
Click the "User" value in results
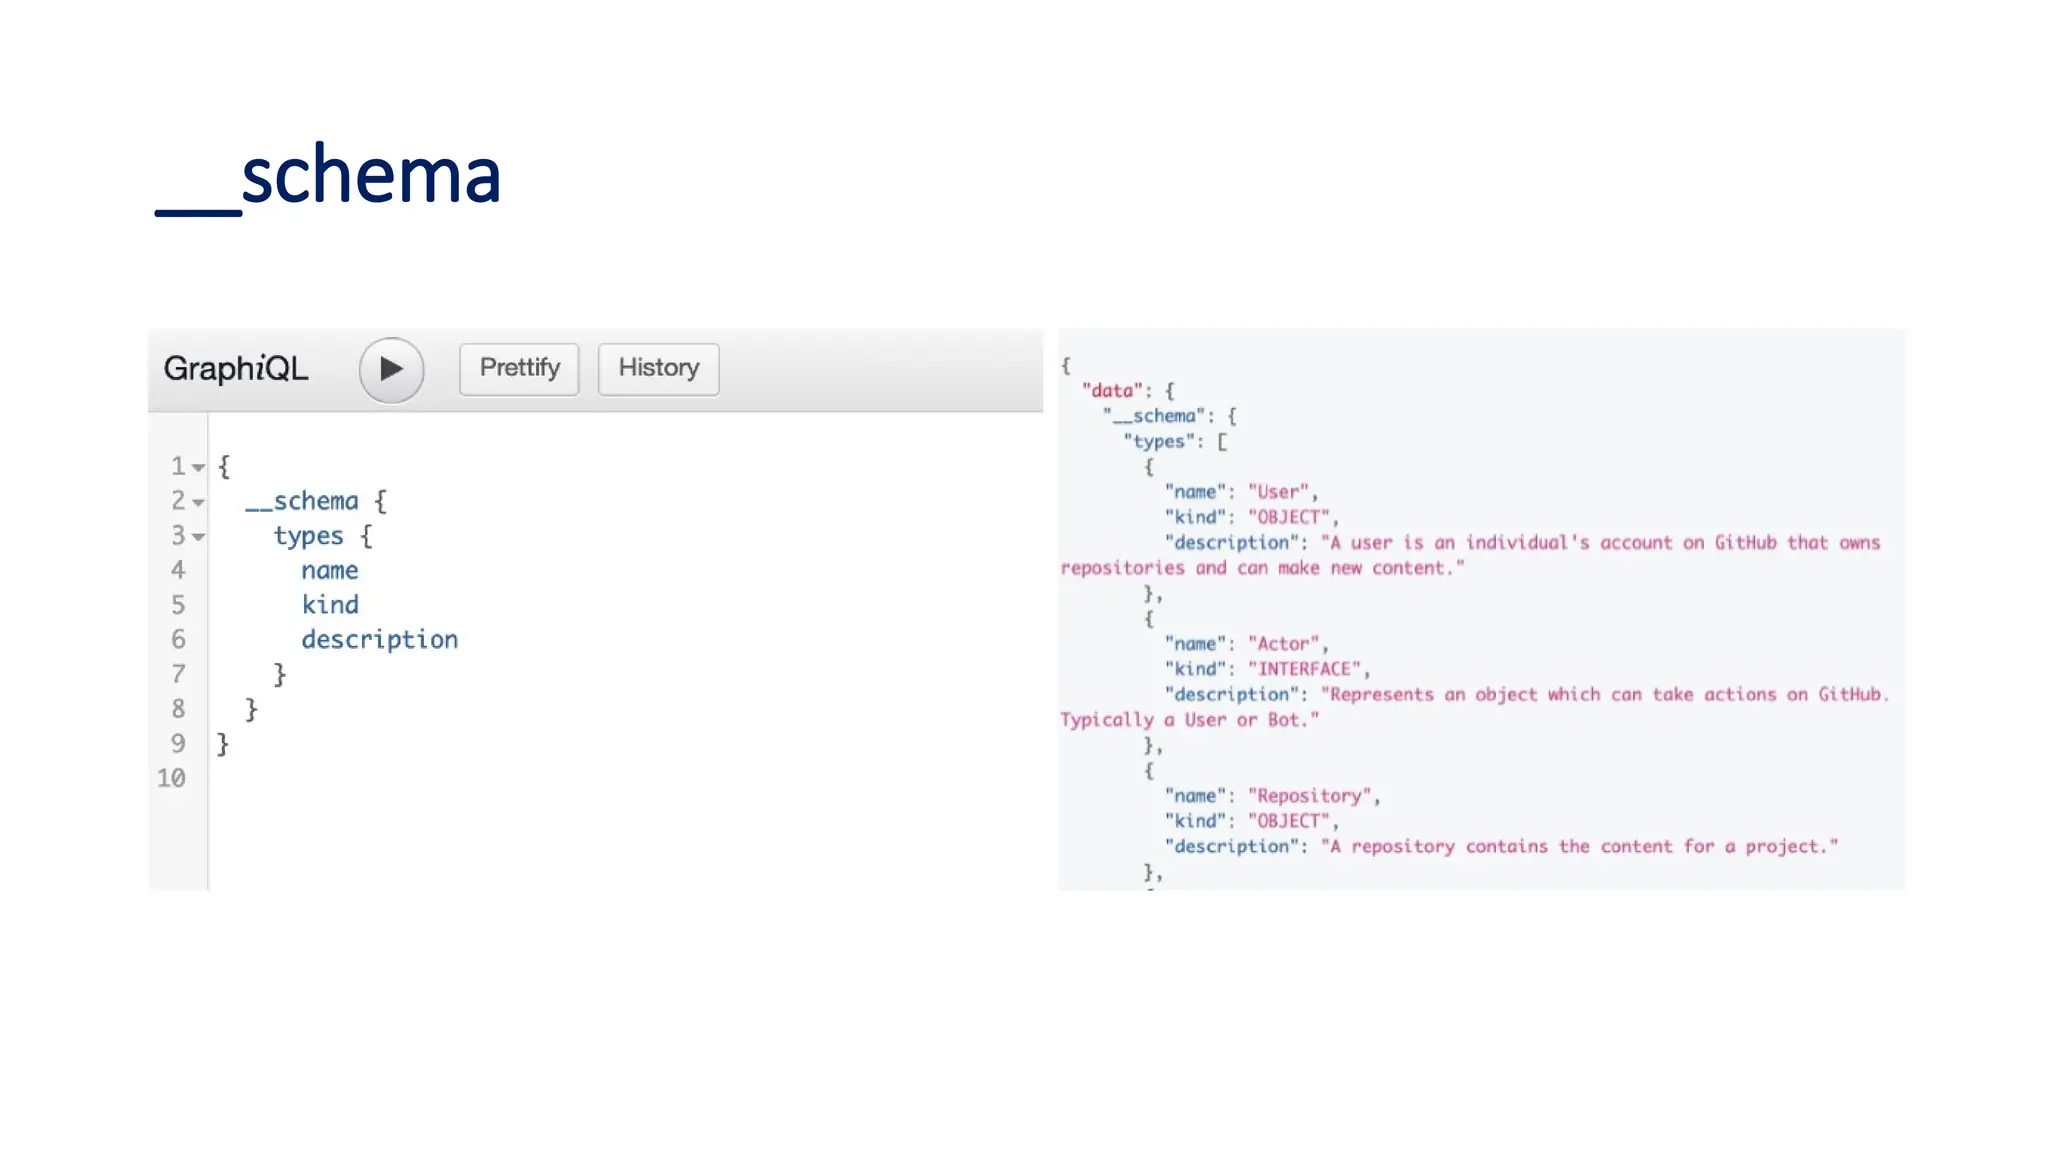(1278, 492)
